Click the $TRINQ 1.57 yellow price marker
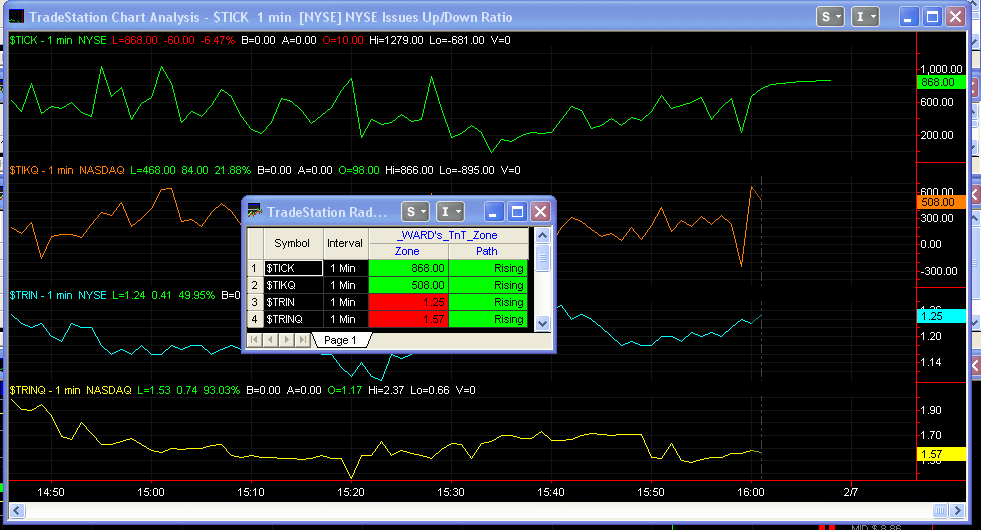The width and height of the screenshot is (981, 530). (x=941, y=454)
